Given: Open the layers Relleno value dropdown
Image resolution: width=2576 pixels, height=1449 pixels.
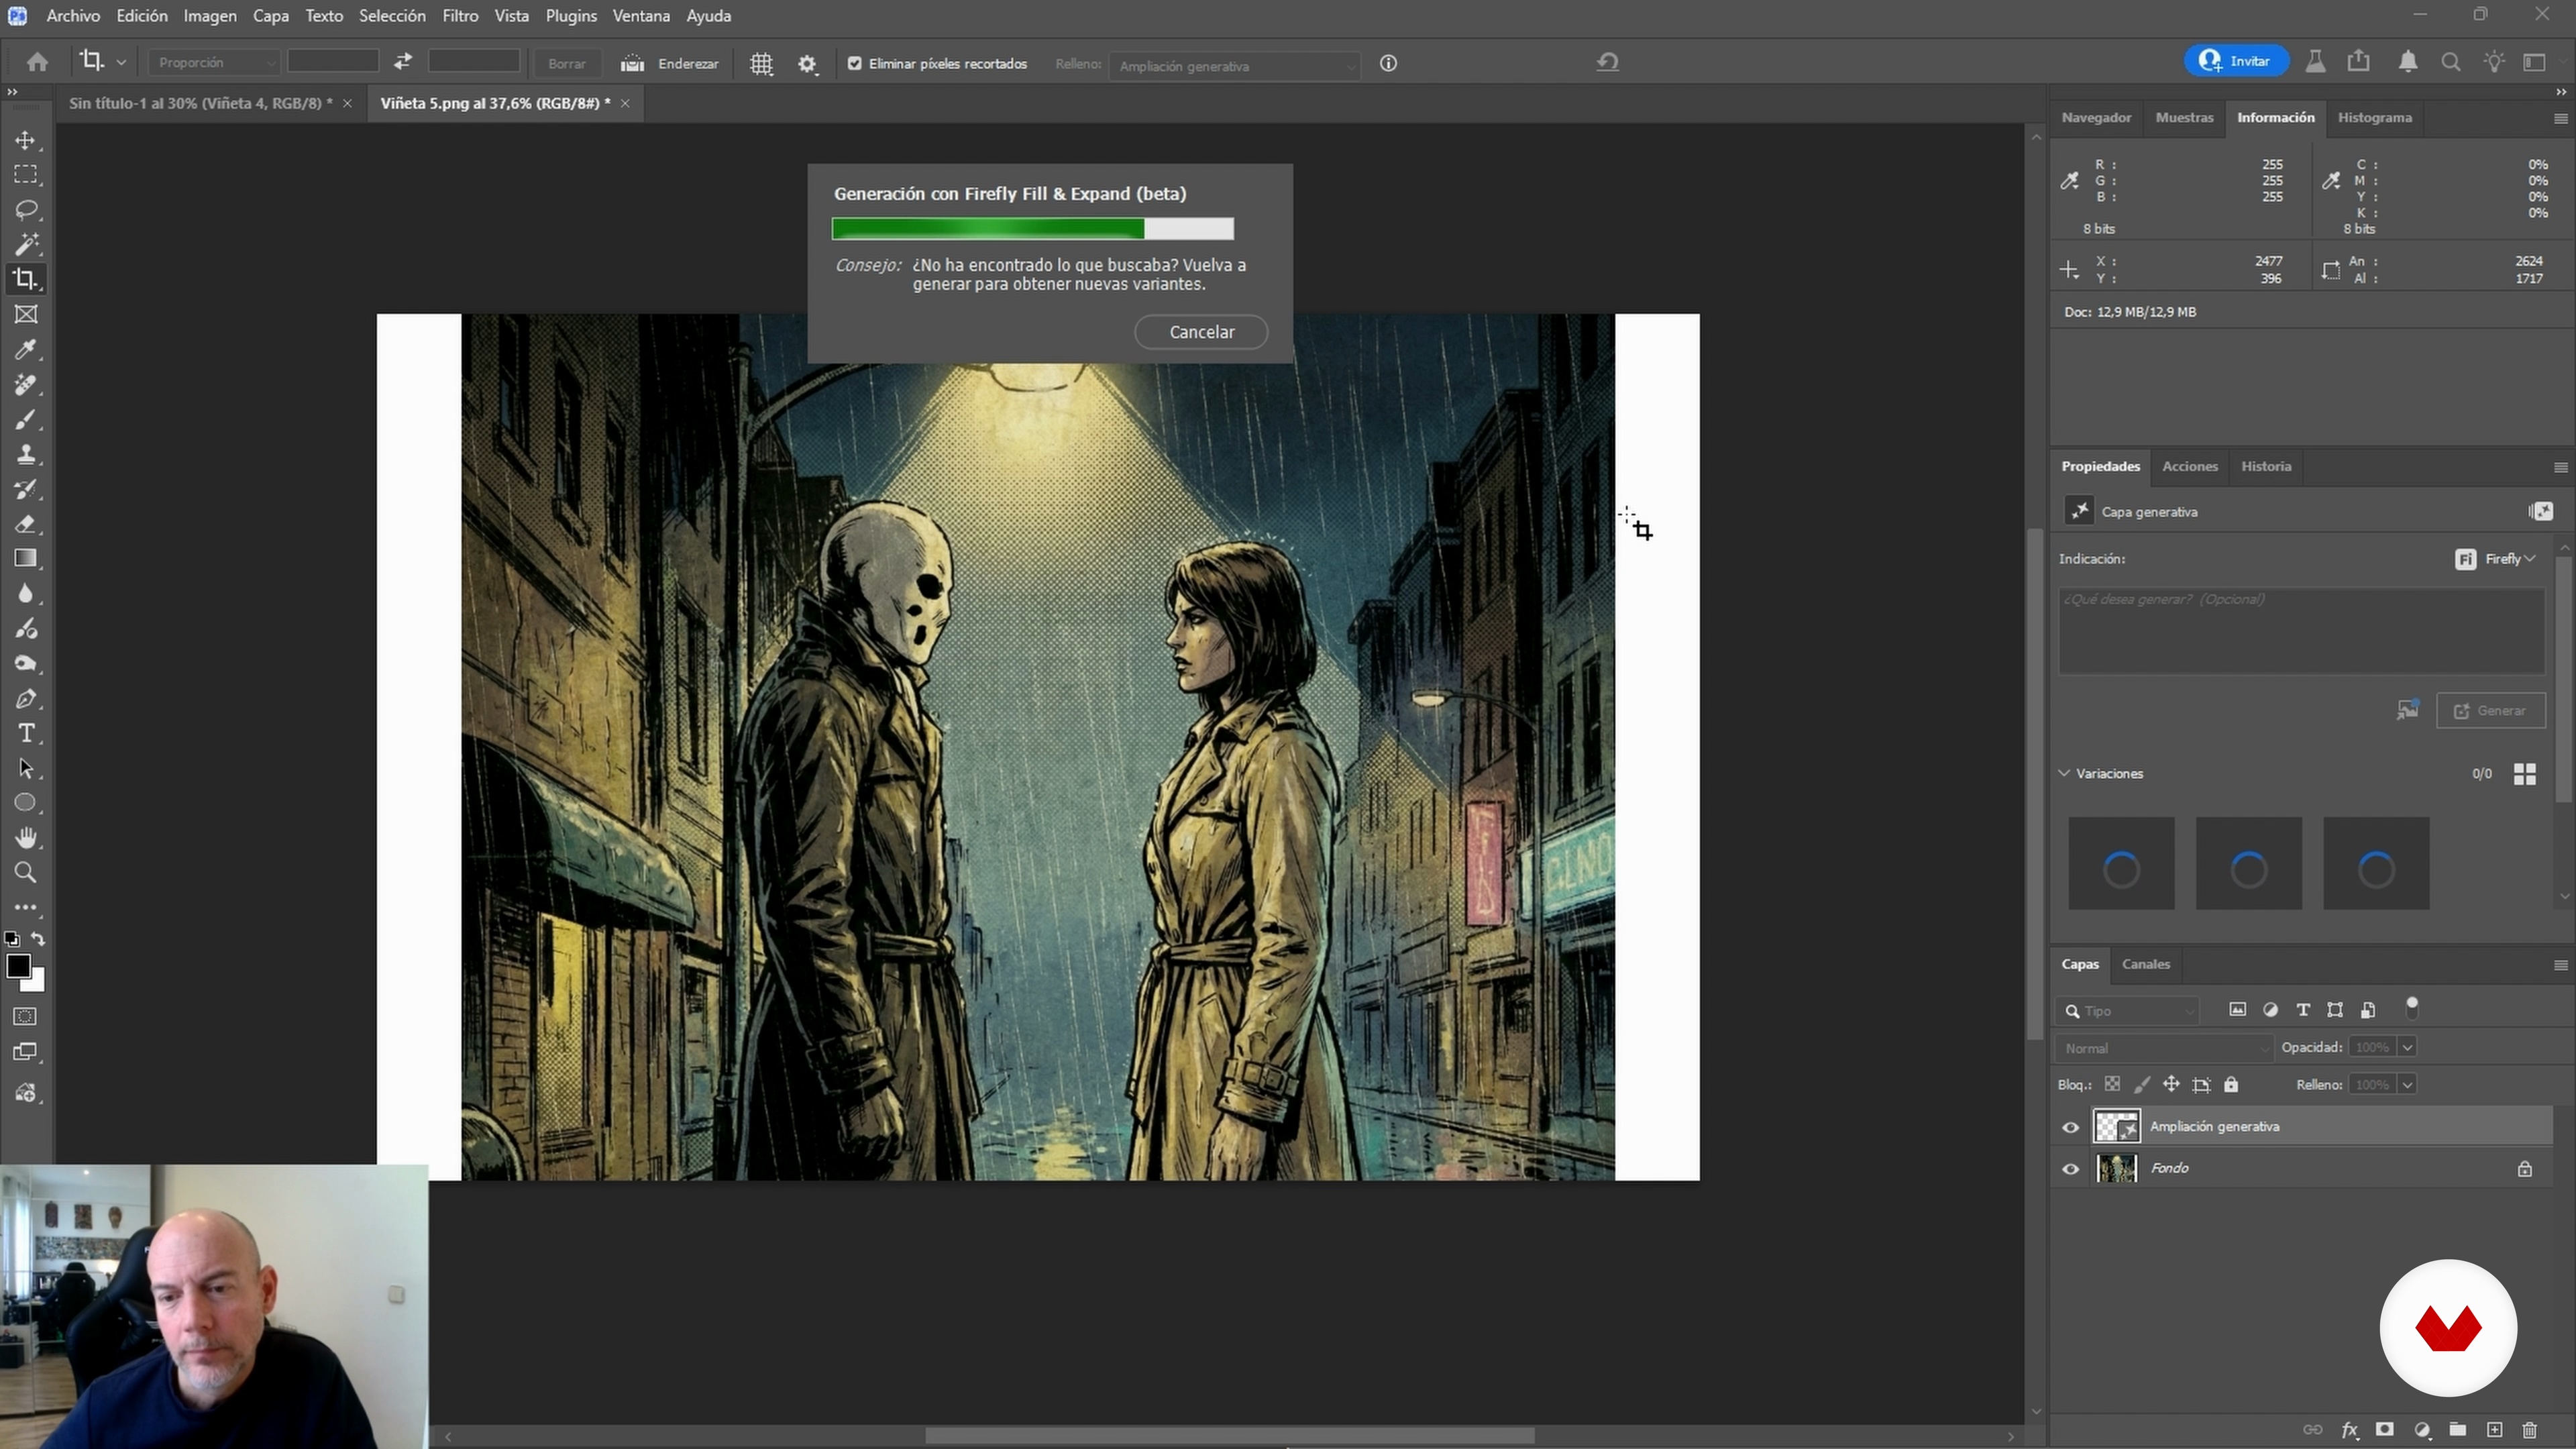Looking at the screenshot, I should (x=2407, y=1085).
